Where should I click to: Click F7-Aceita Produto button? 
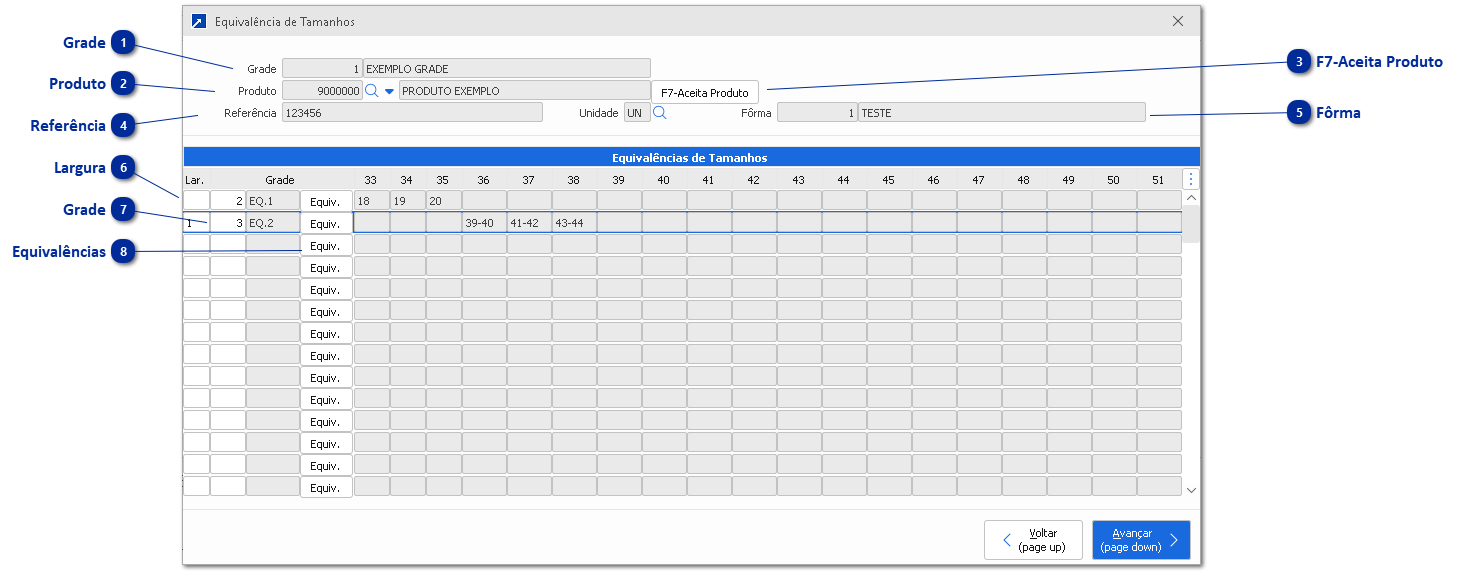tap(705, 92)
